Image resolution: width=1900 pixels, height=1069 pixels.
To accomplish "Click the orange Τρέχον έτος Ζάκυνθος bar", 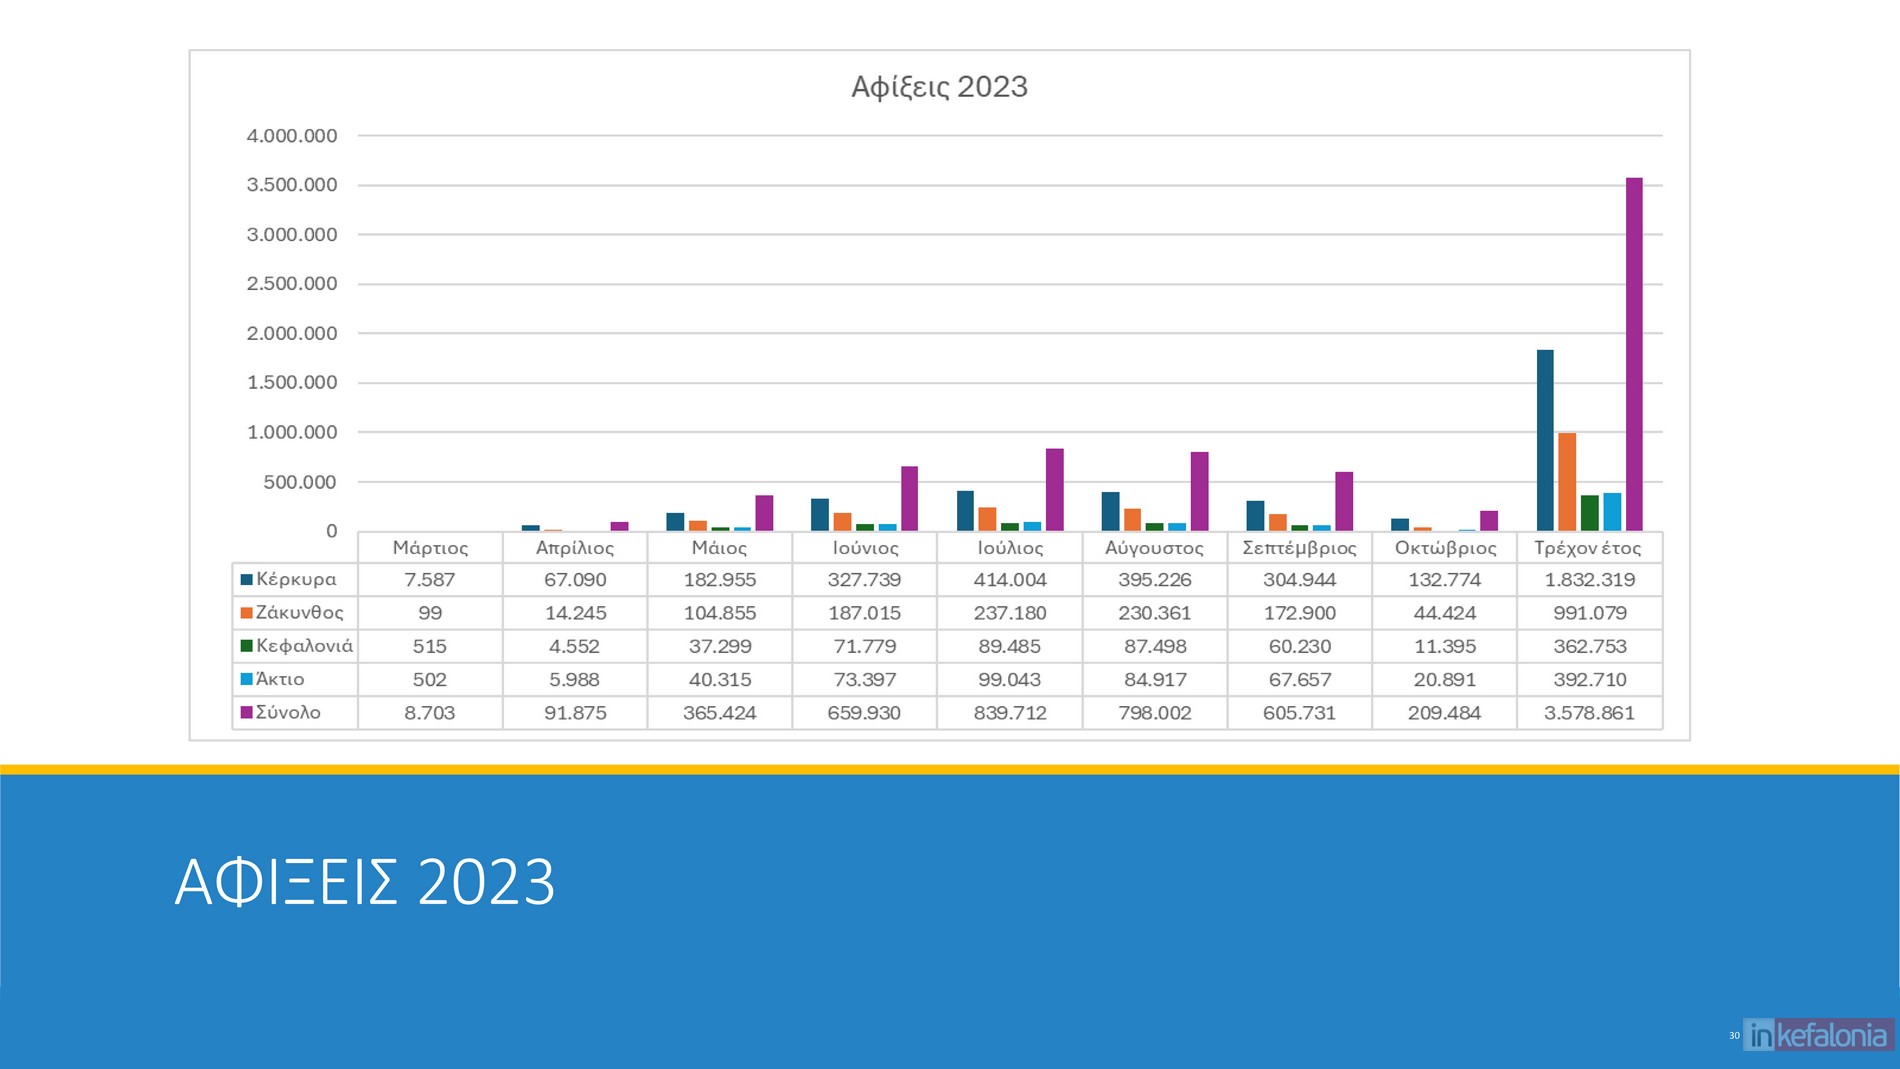I will (x=1567, y=482).
